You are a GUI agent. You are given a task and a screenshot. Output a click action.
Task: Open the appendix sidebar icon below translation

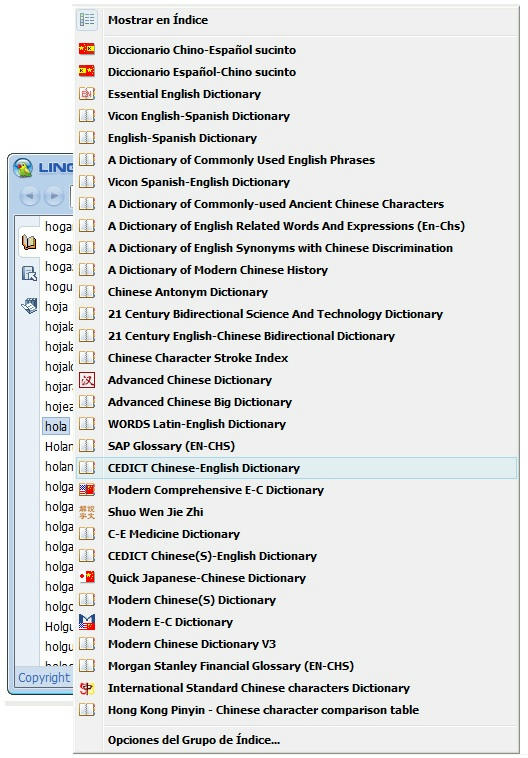click(29, 306)
